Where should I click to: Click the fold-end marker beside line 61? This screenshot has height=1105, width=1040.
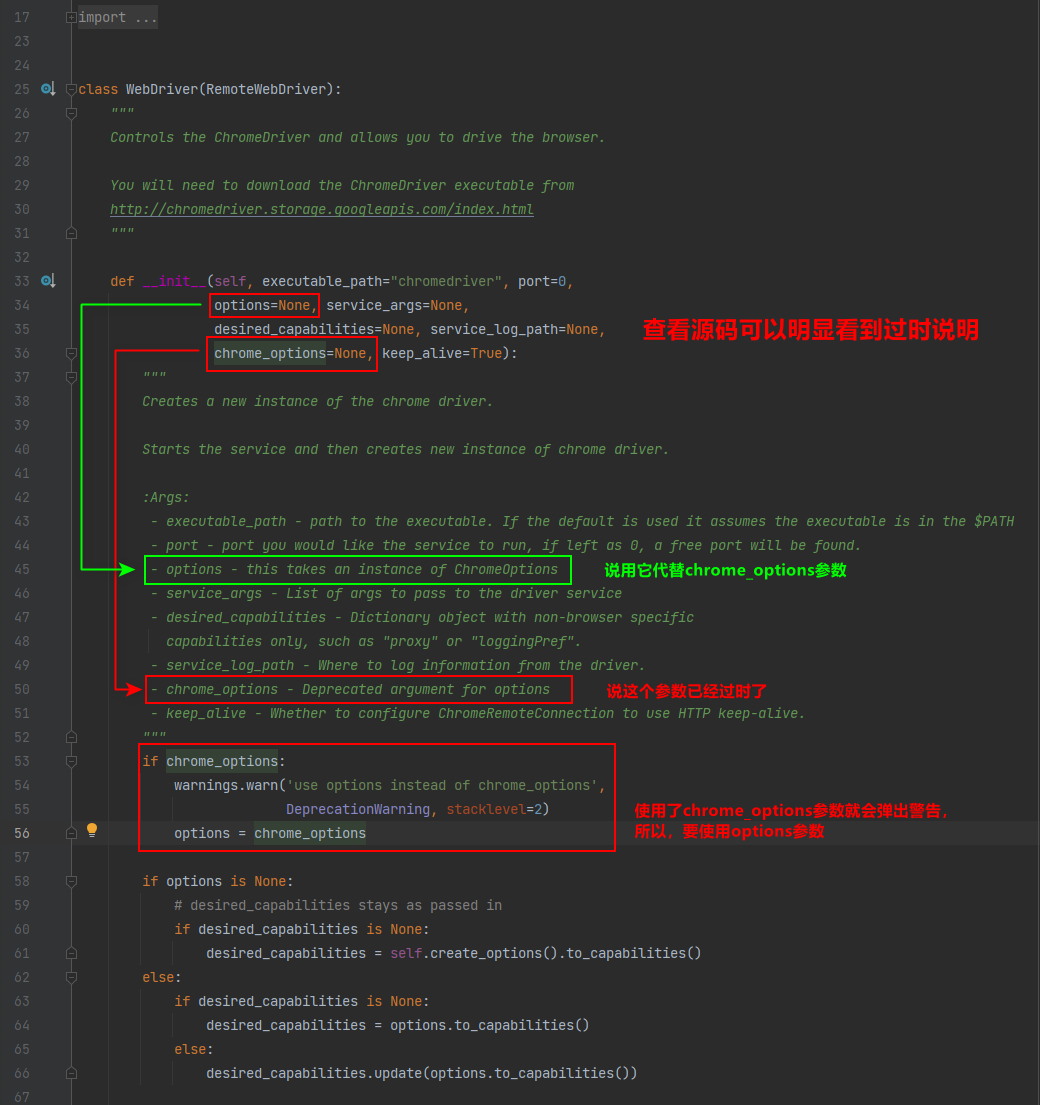click(71, 953)
